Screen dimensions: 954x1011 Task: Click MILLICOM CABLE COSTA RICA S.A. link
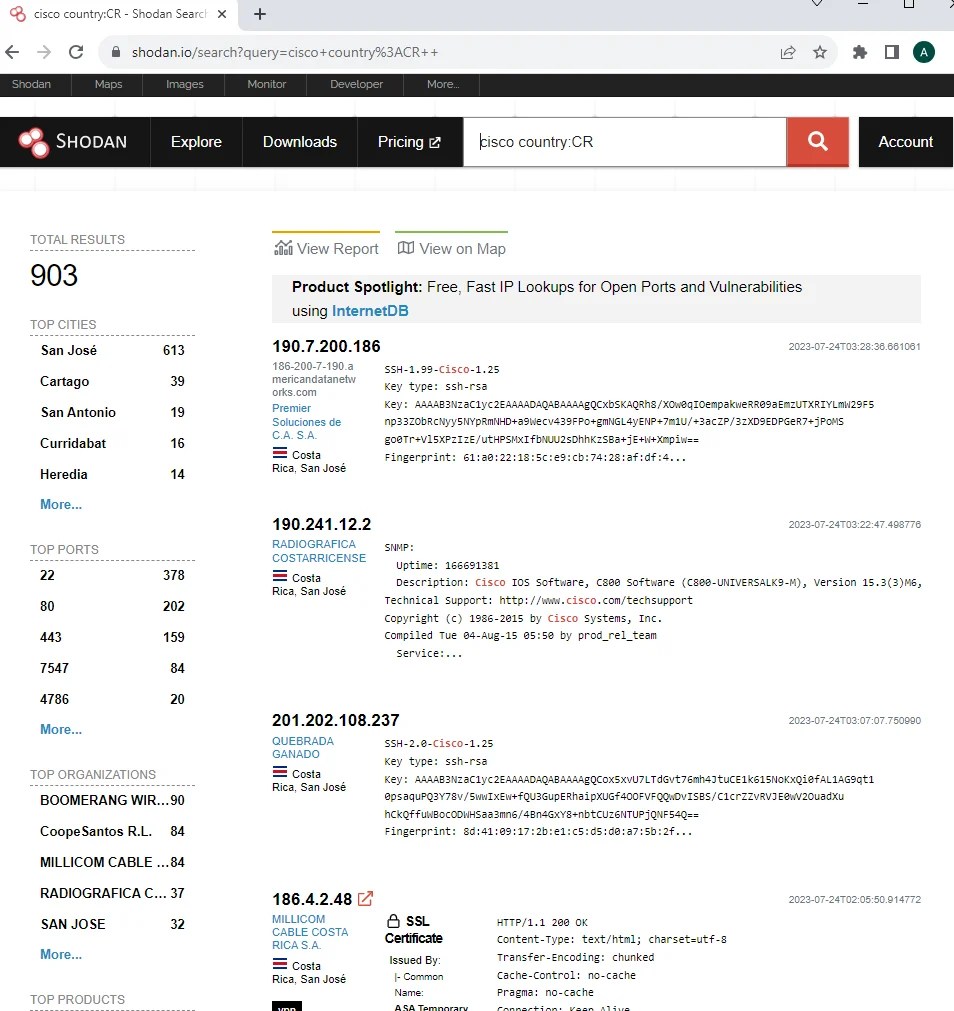pos(310,932)
